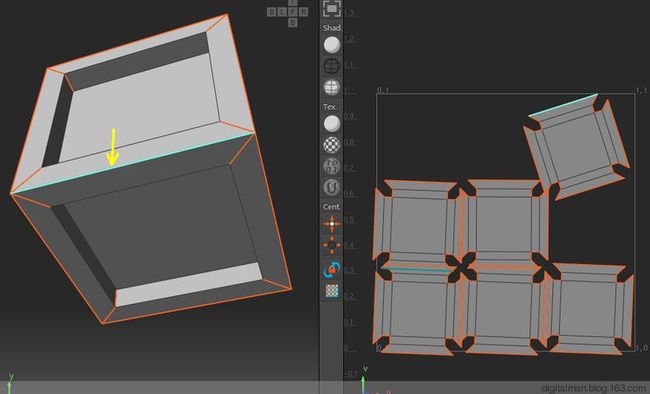Switch to the R side view button
Viewport: 650px width, 394px height.
coord(303,12)
